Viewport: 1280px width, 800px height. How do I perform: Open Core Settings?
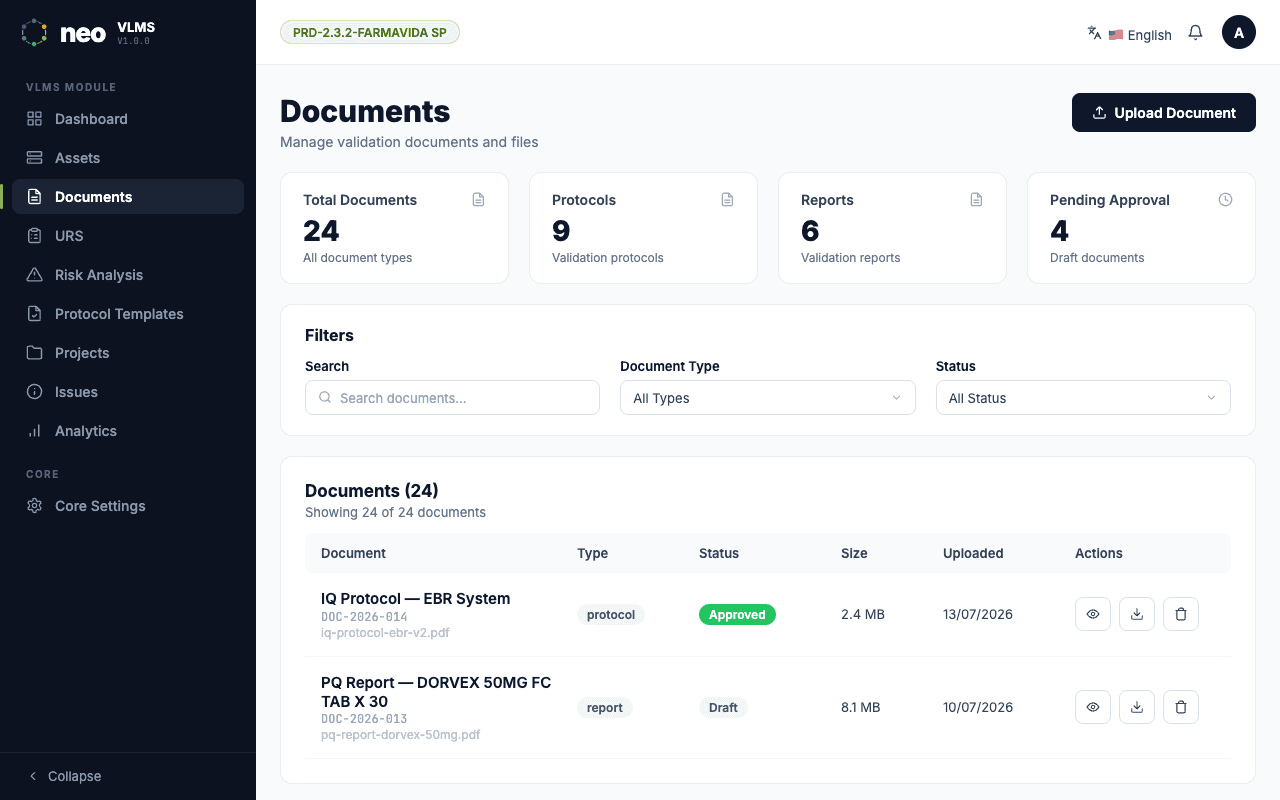(128, 506)
